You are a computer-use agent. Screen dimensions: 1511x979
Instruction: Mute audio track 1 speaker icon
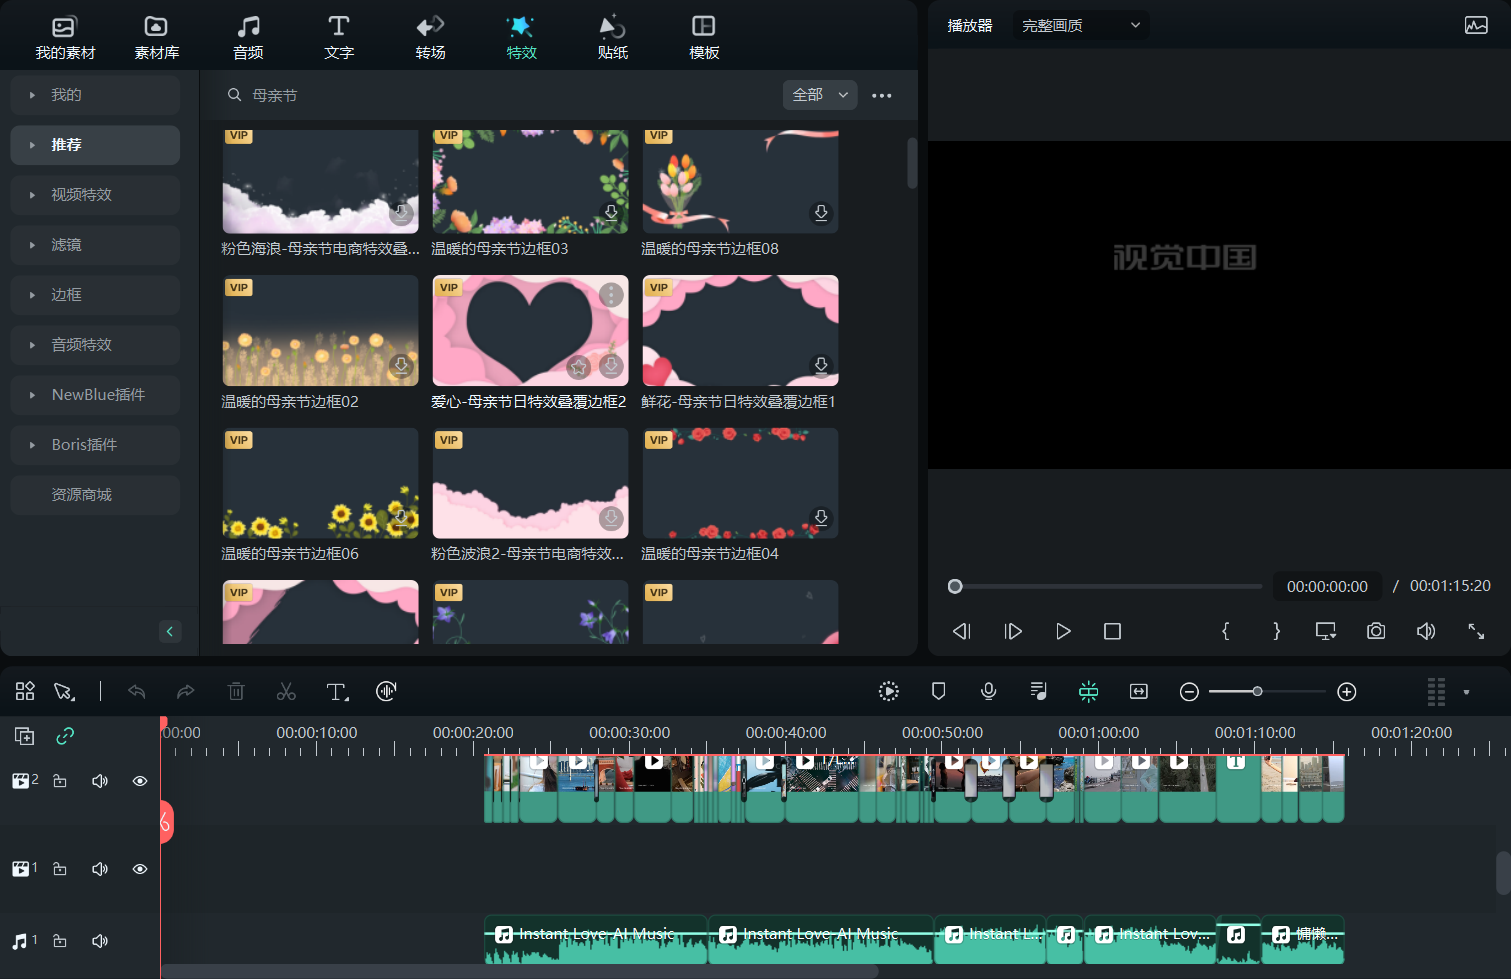point(100,941)
